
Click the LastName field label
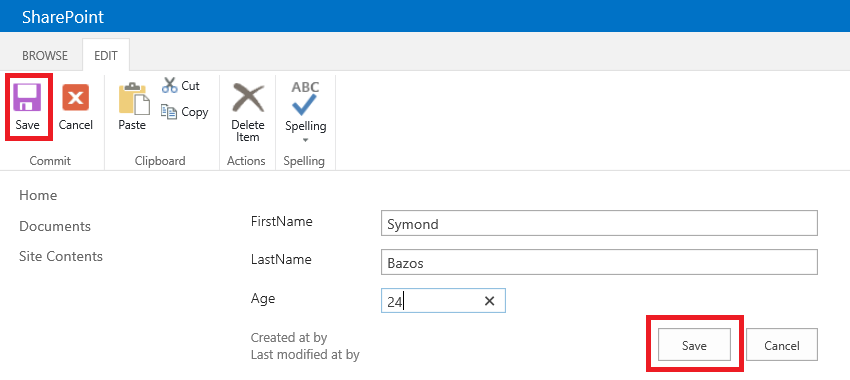click(x=281, y=260)
